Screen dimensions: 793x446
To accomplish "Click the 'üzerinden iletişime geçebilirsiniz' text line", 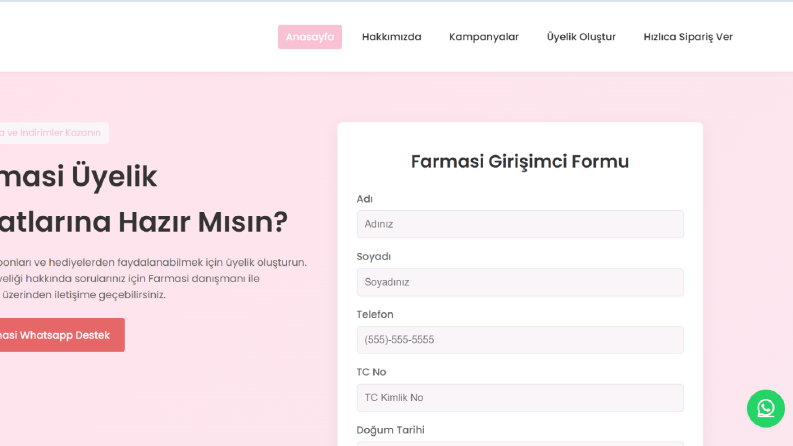I will 83,295.
